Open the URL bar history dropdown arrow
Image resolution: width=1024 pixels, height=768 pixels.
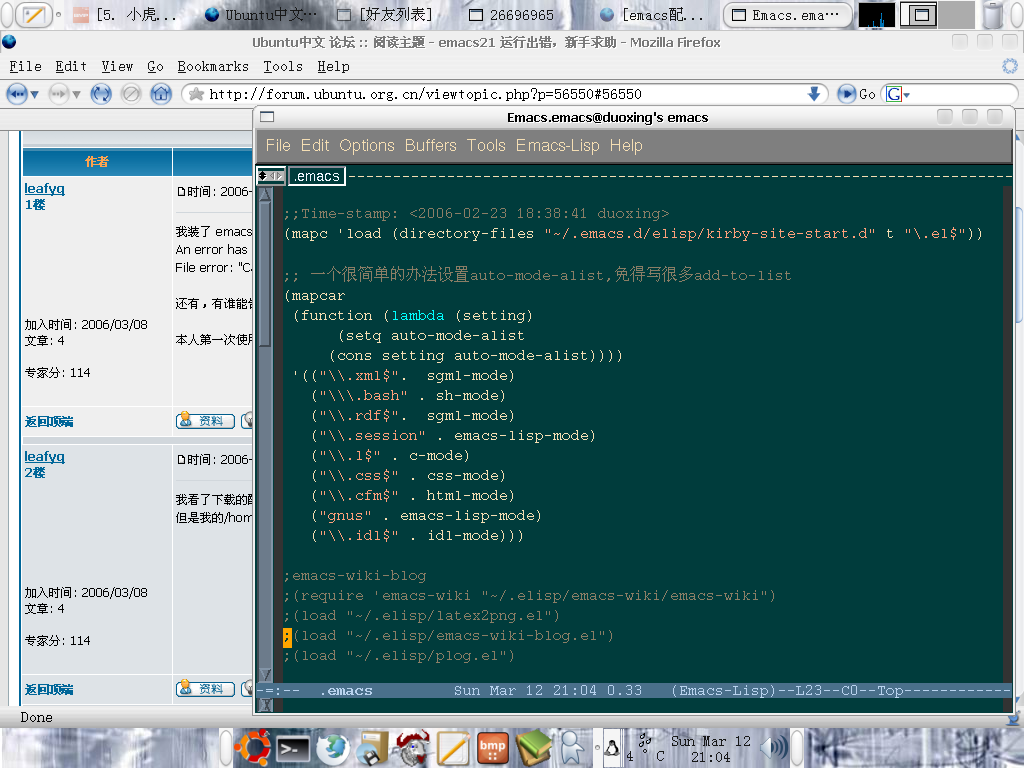(814, 94)
